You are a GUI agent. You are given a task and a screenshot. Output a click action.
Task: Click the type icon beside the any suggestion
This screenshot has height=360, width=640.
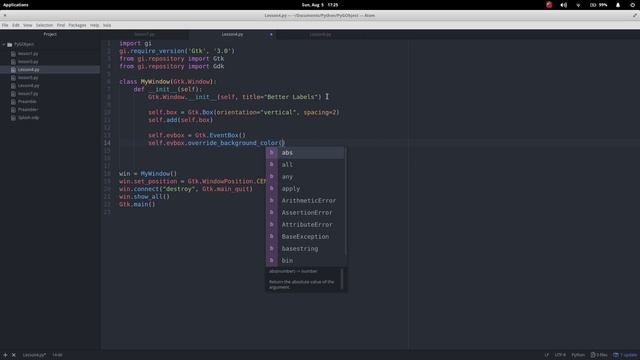coord(271,177)
